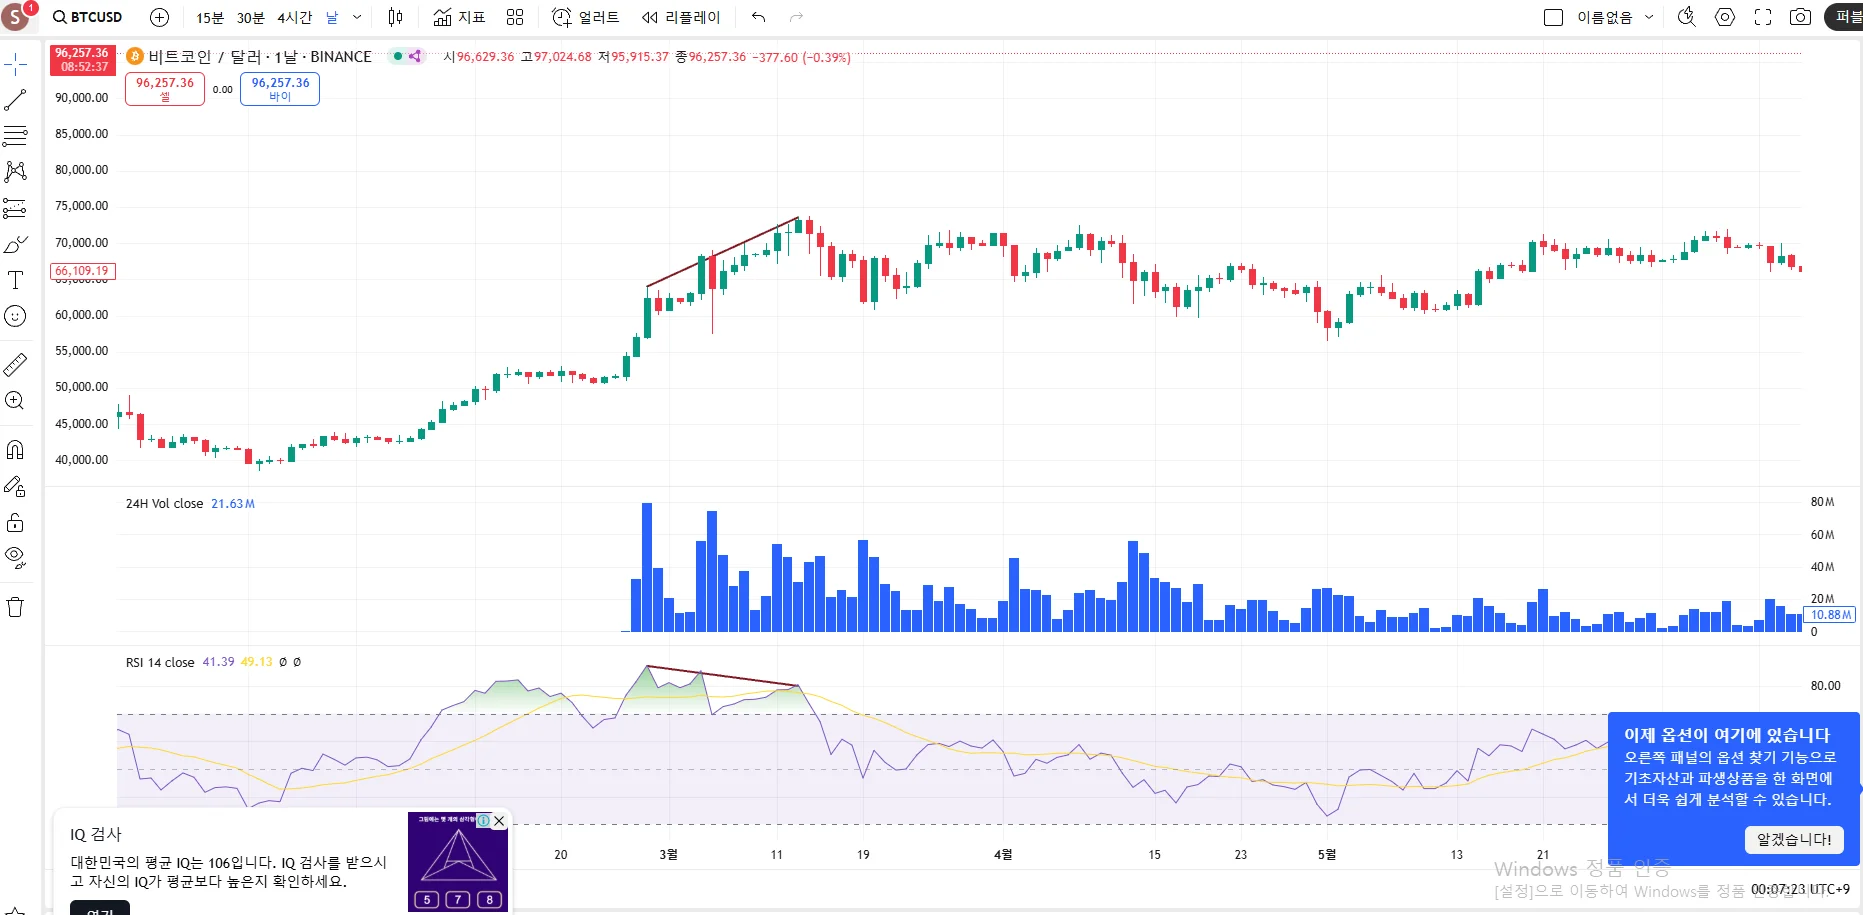Open the user profile avatar menu

click(16, 16)
